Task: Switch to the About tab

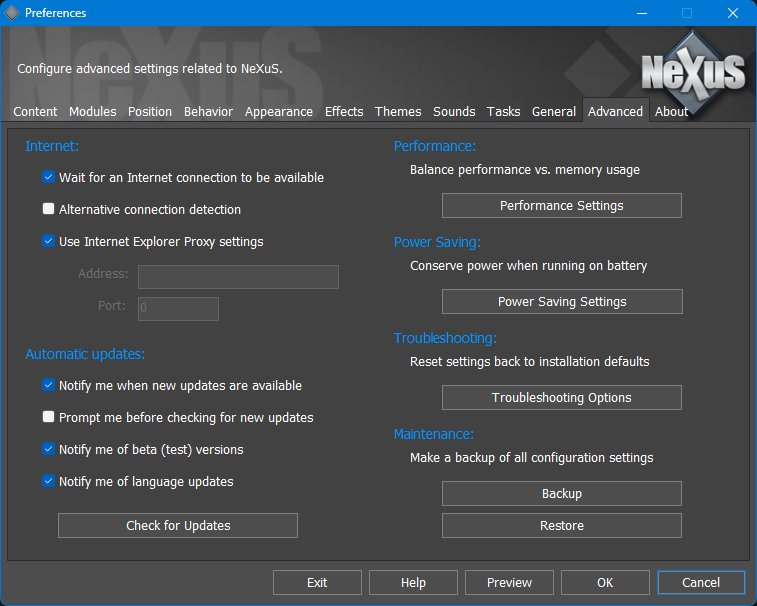Action: click(671, 112)
